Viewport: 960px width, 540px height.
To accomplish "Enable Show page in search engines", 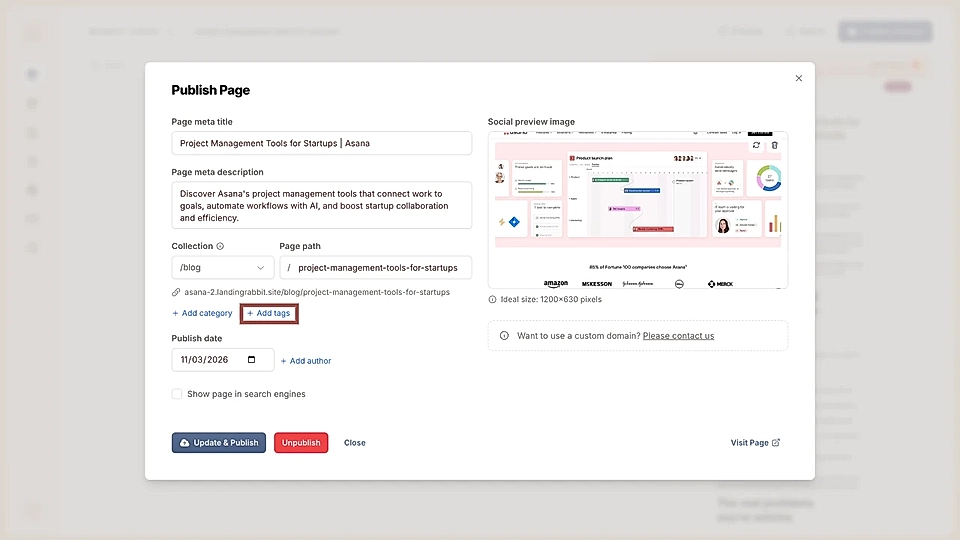I will pos(177,394).
